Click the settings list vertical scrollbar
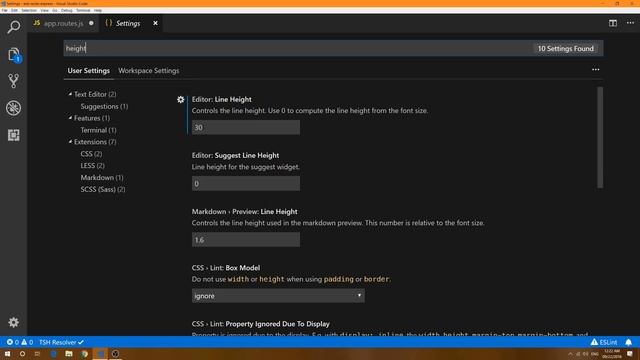 click(x=600, y=137)
